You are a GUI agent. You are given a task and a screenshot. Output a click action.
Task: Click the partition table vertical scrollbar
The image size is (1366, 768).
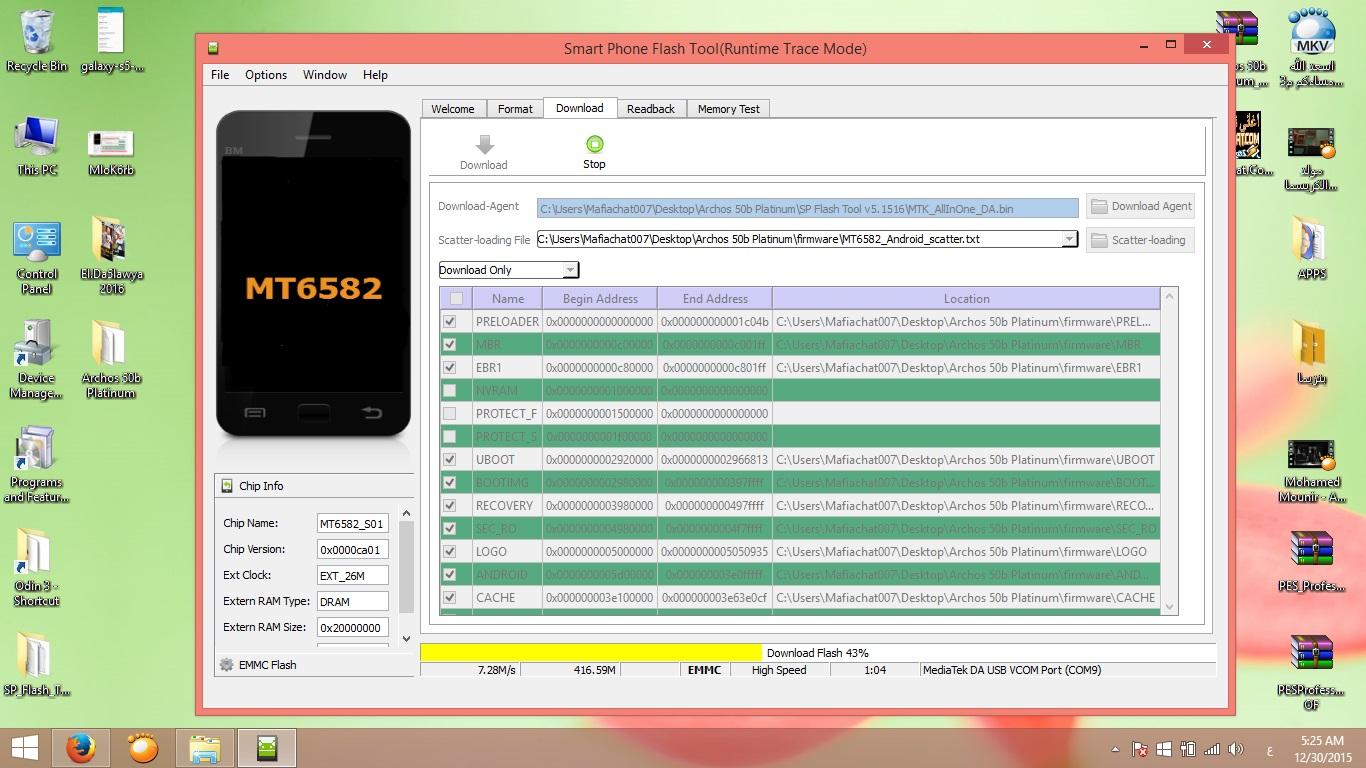pyautogui.click(x=1171, y=451)
